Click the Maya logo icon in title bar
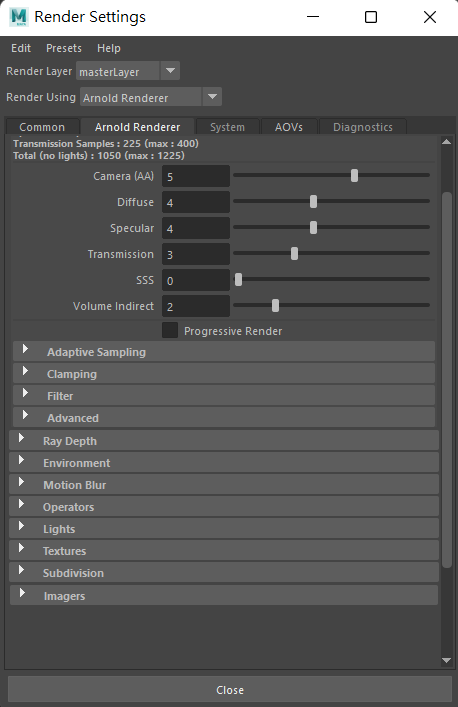This screenshot has height=707, width=458. coord(19,17)
